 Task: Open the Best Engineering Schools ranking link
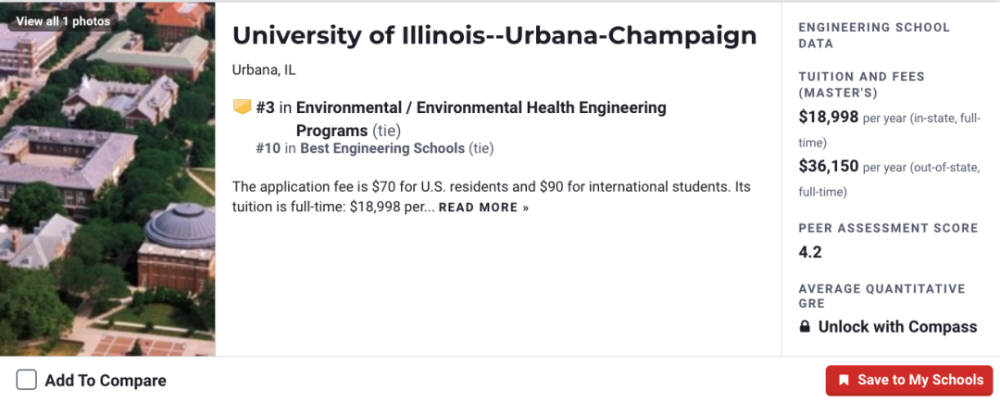tap(382, 148)
